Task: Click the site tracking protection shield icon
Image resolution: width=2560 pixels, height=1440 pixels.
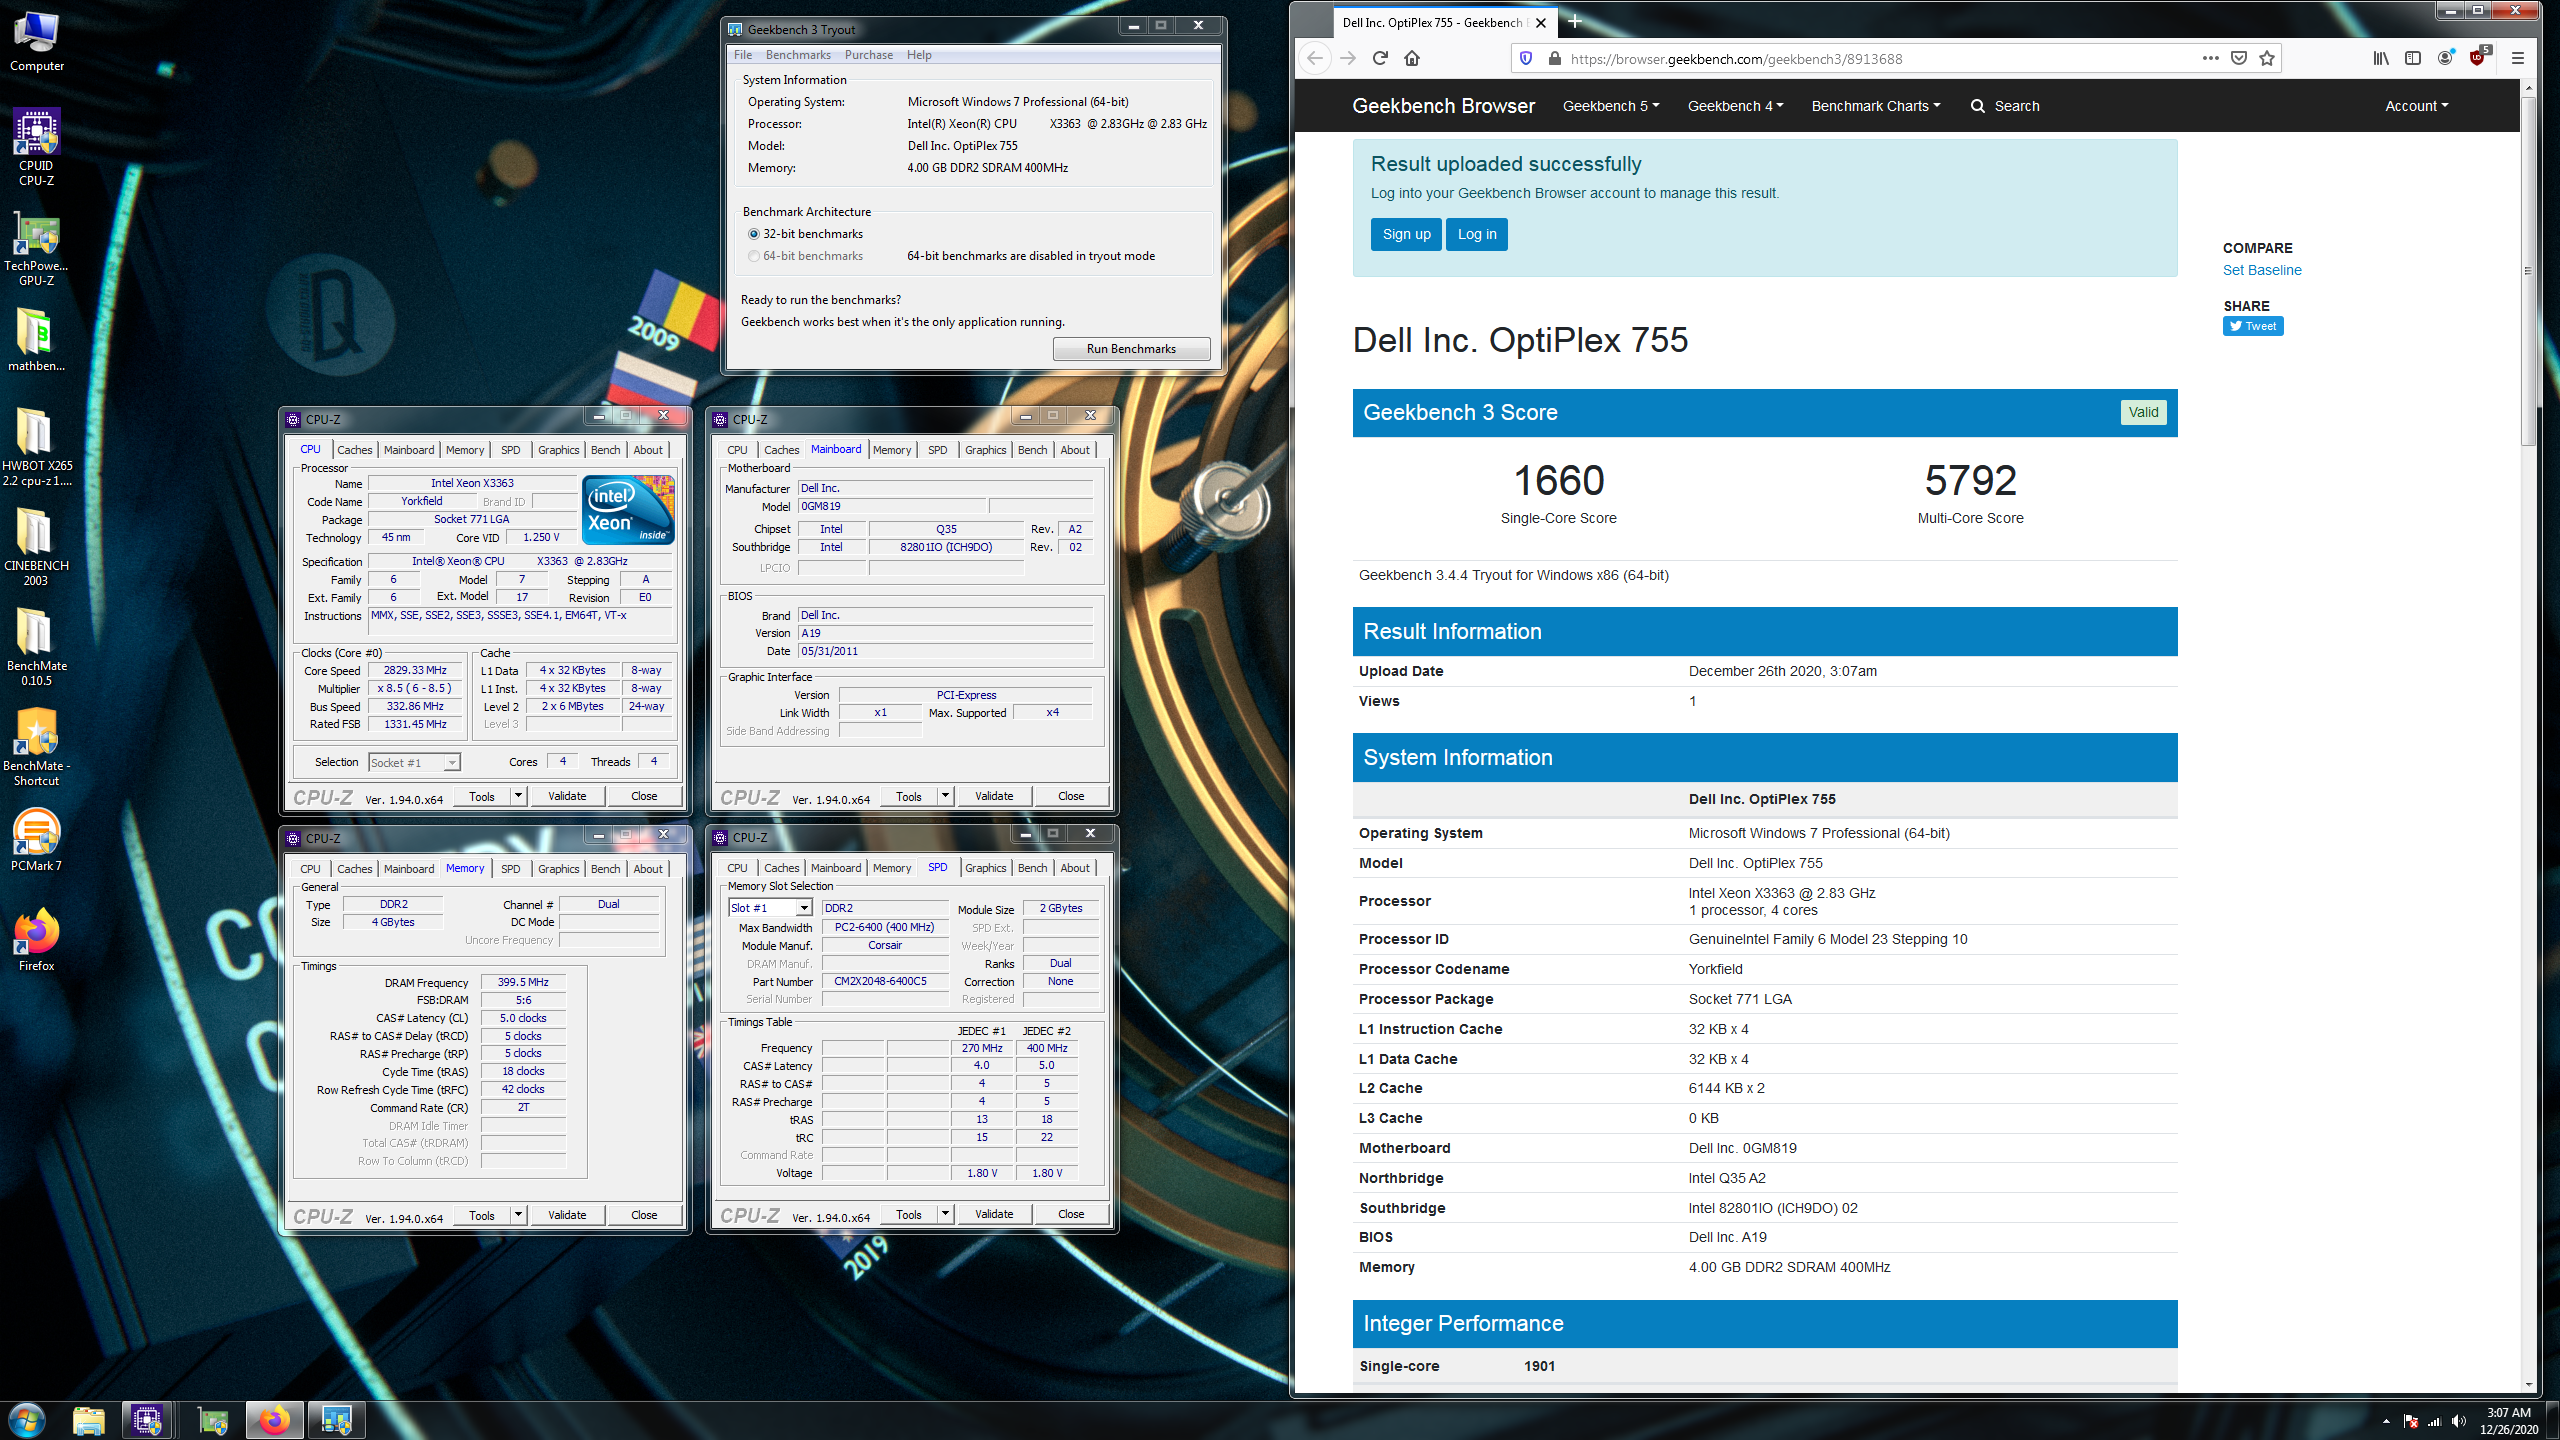Action: (x=1526, y=58)
